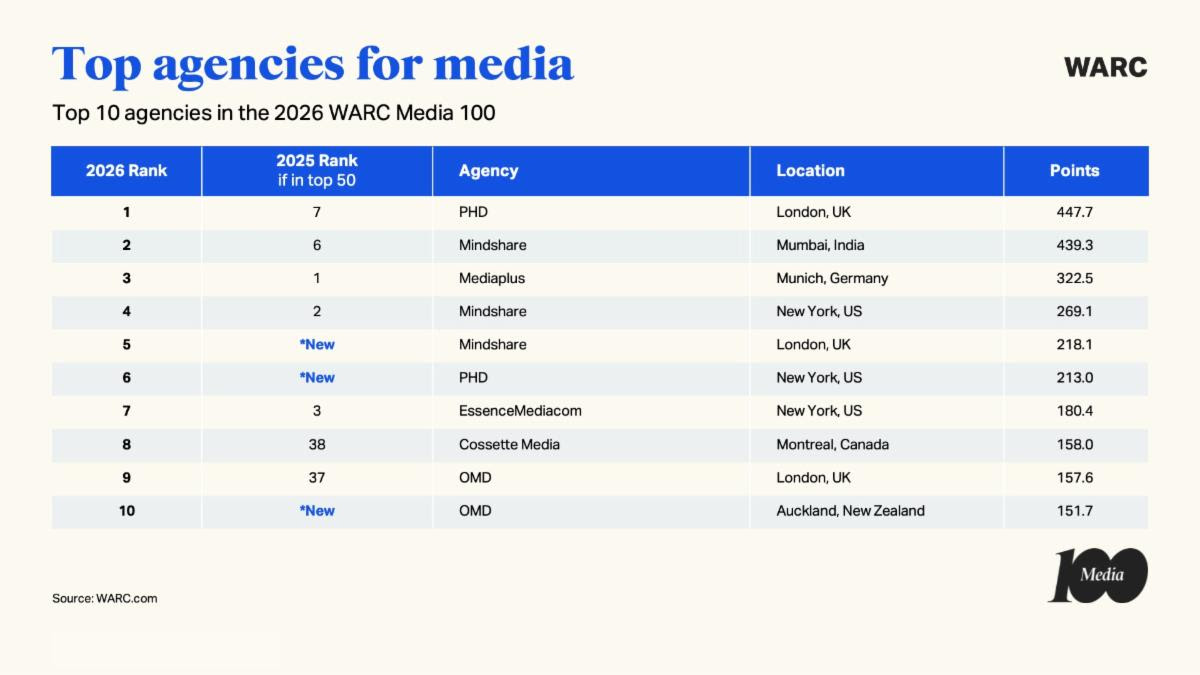Select the blue *New marker for rank 10
1200x675 pixels.
[x=316, y=510]
